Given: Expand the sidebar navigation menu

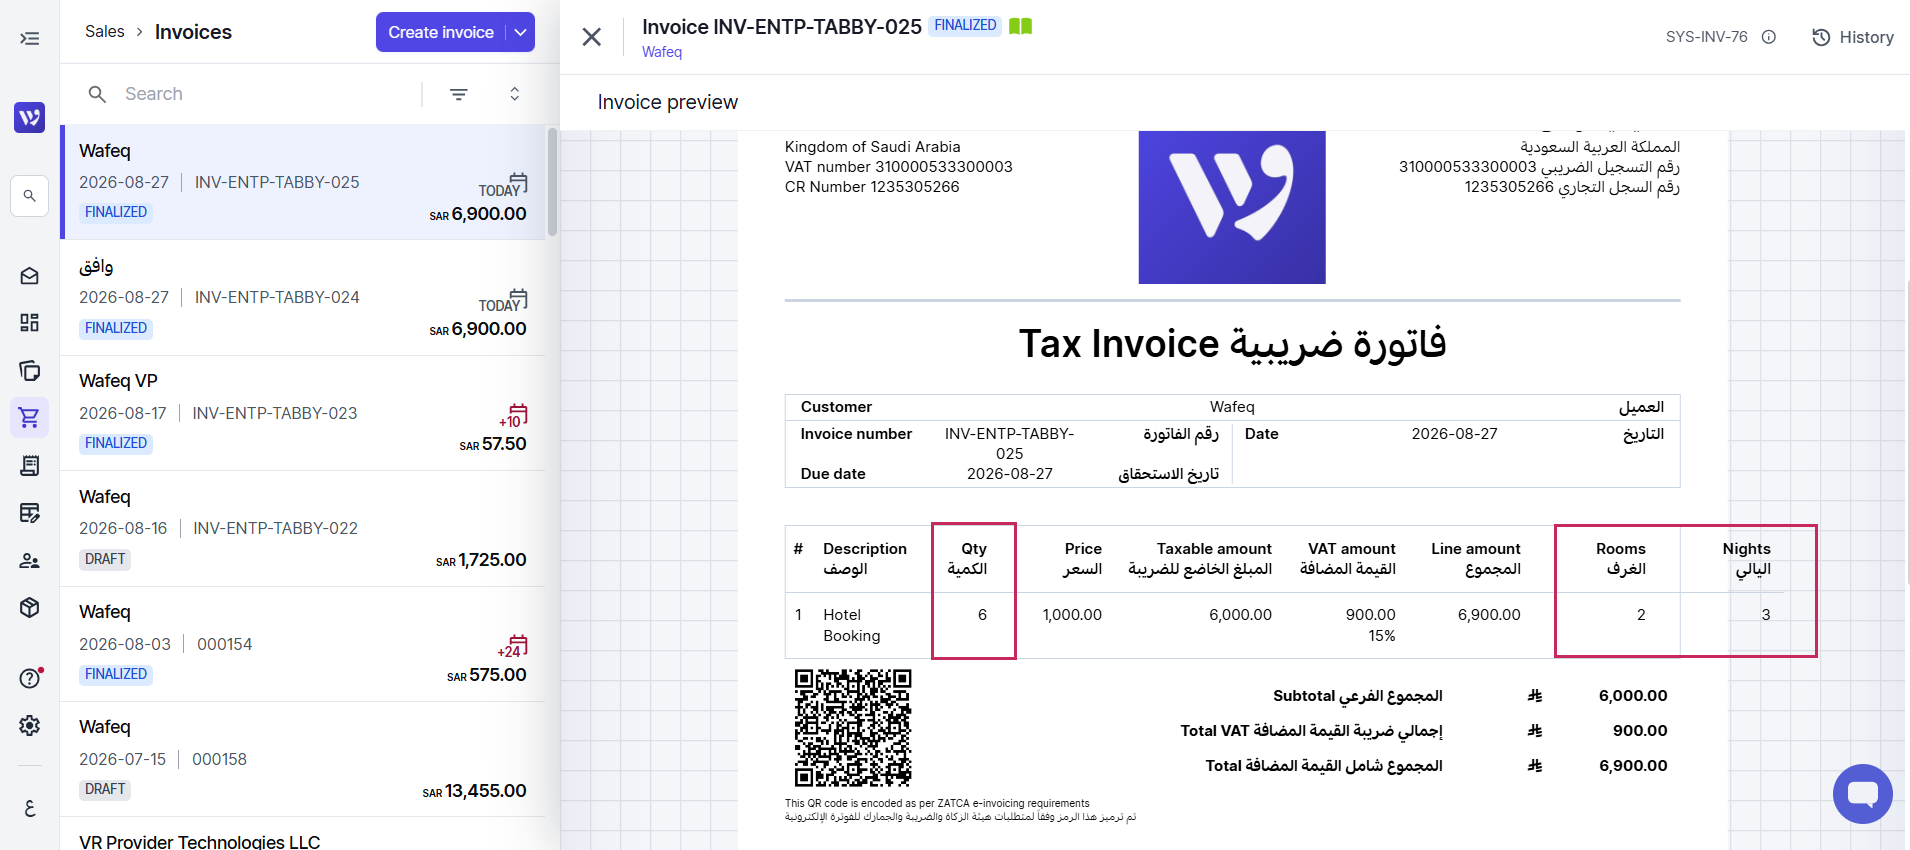Looking at the screenshot, I should [x=30, y=39].
